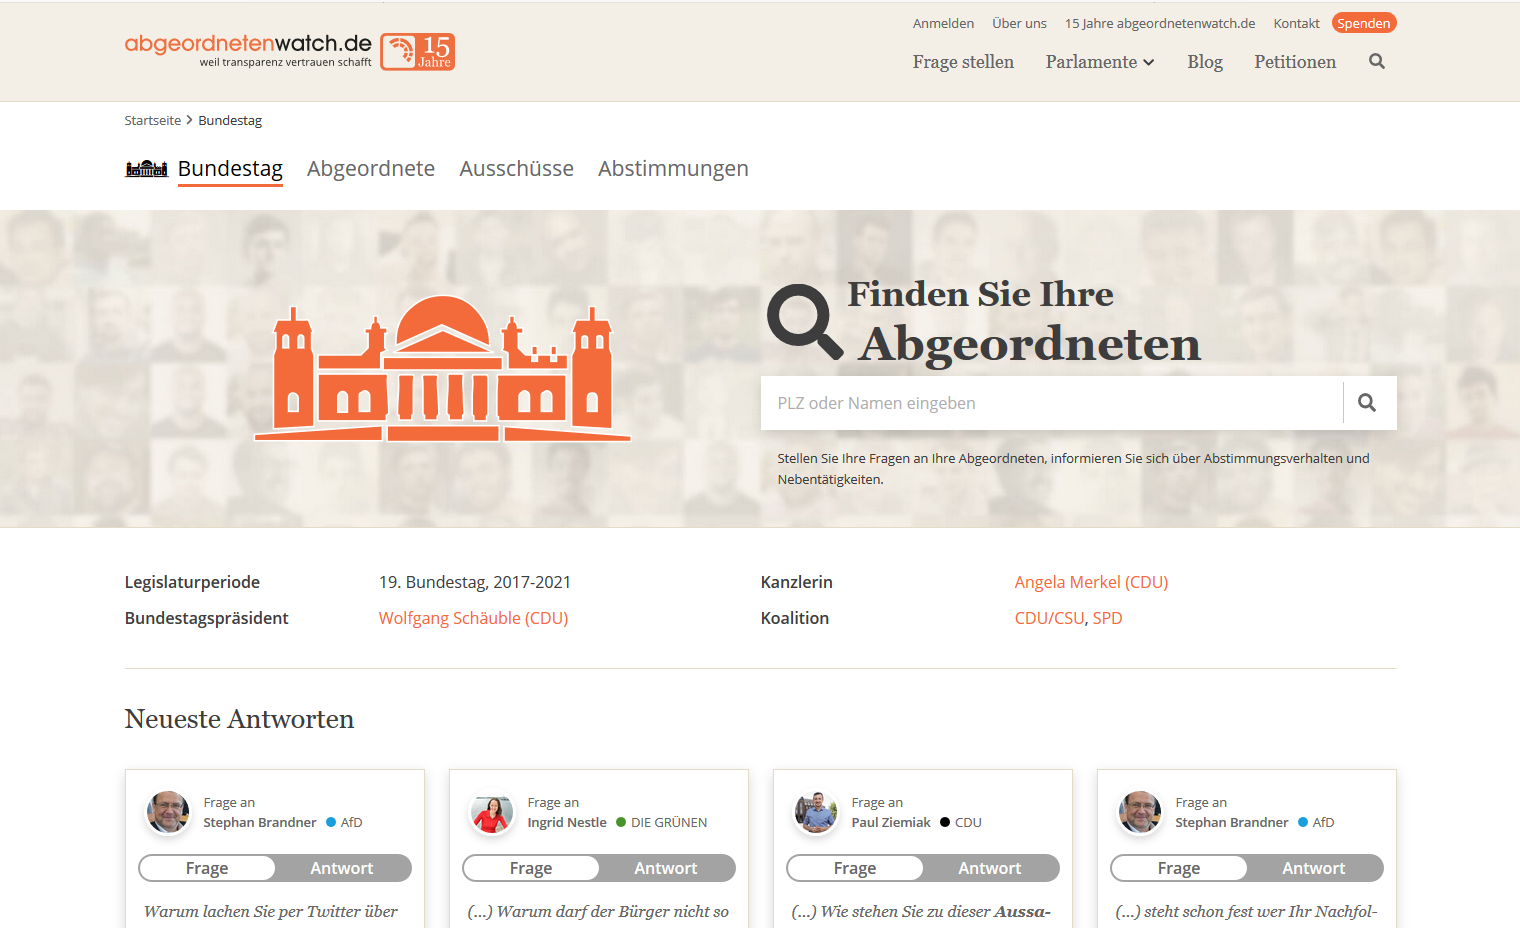Click the orange Spenden button
1520x928 pixels.
tap(1364, 23)
